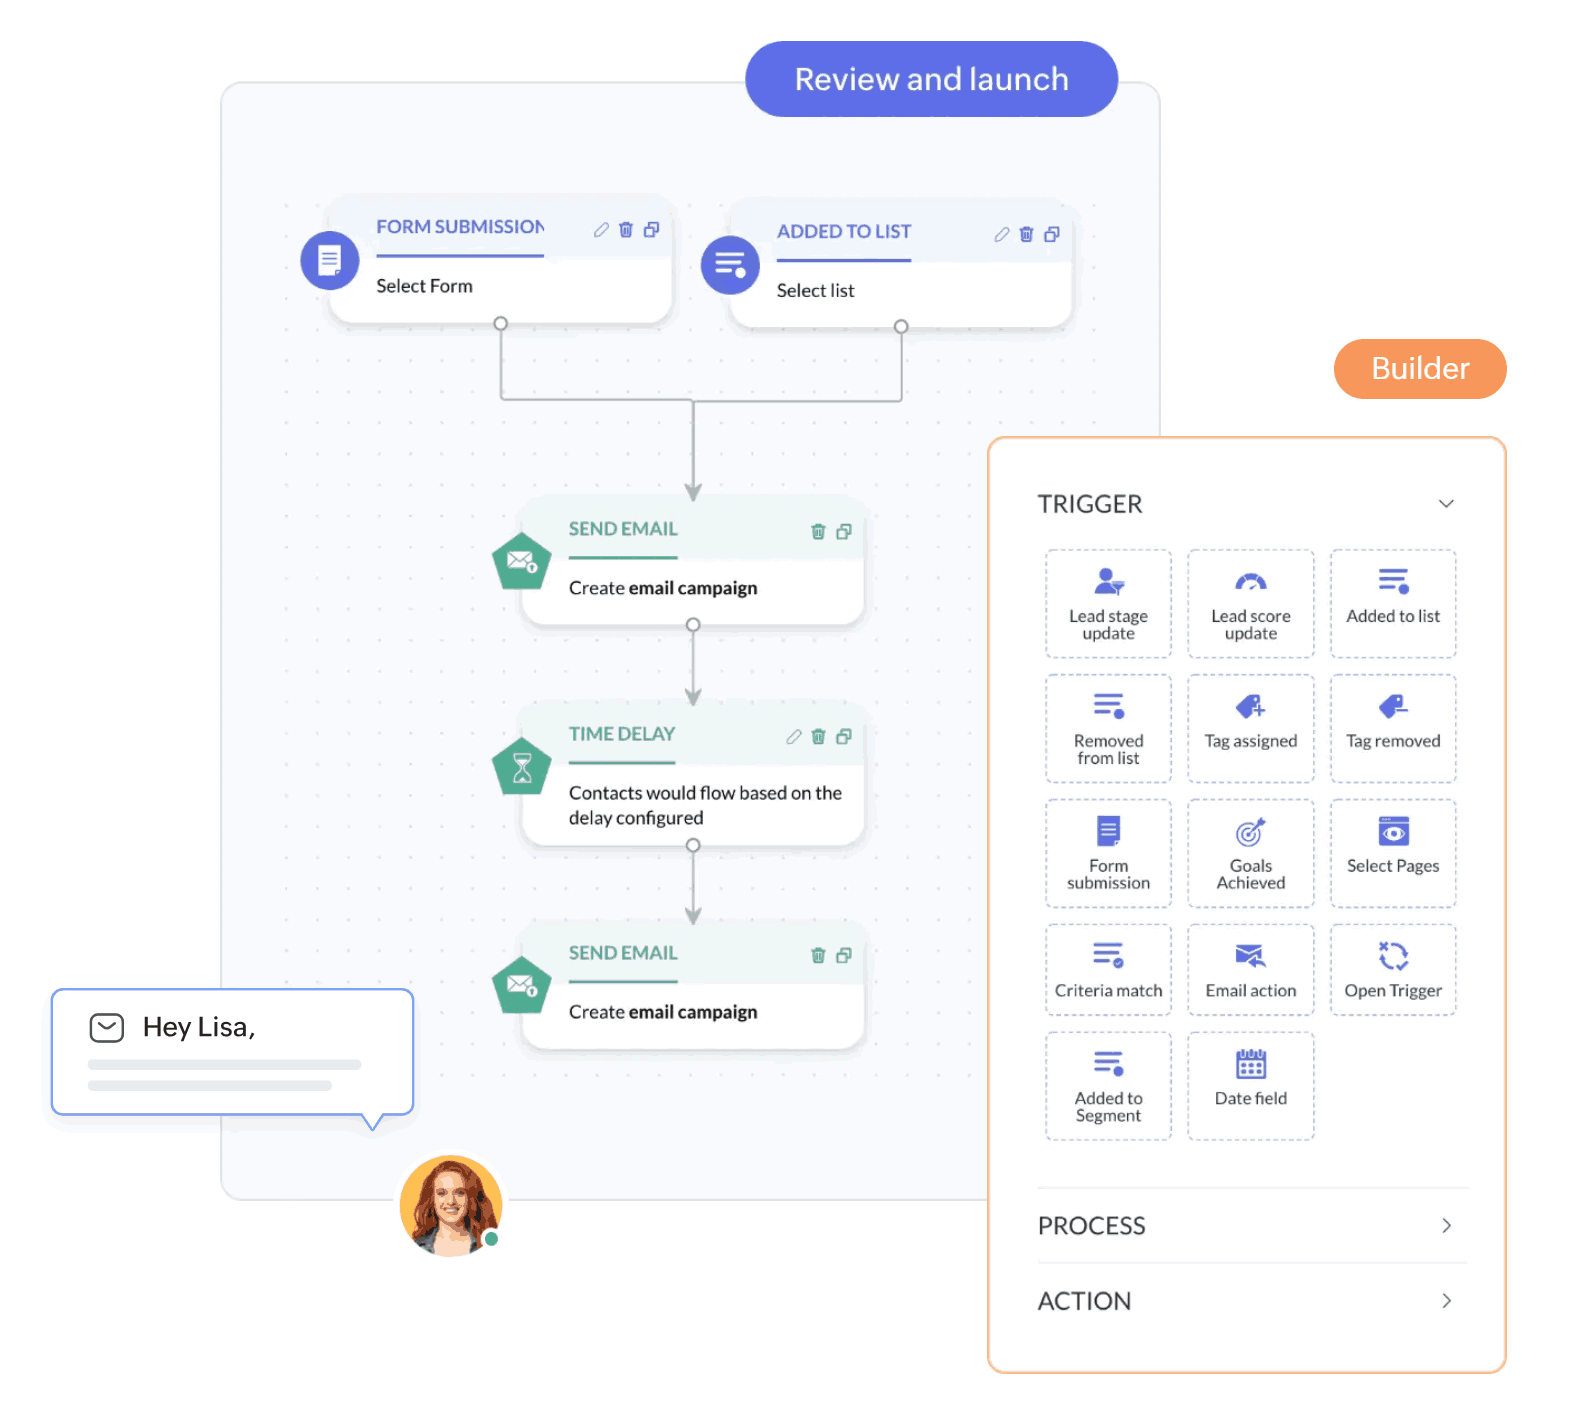Image resolution: width=1570 pixels, height=1413 pixels.
Task: Click Create email campaign in first Send Email
Action: pyautogui.click(x=663, y=589)
